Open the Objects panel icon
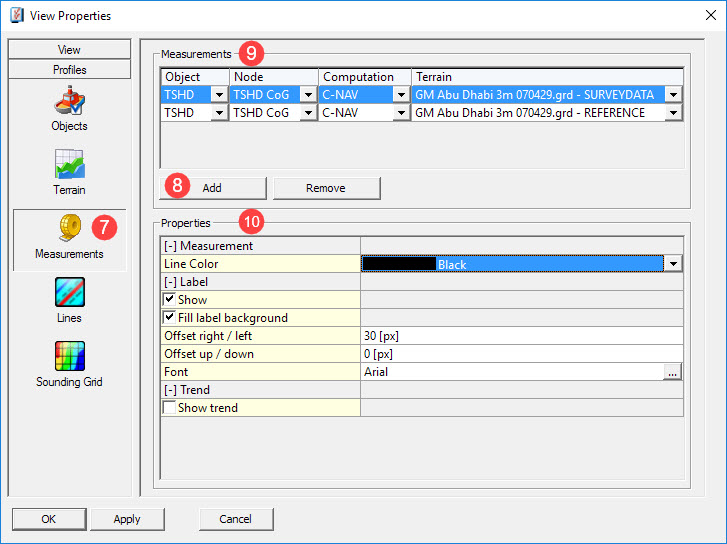 [69, 102]
